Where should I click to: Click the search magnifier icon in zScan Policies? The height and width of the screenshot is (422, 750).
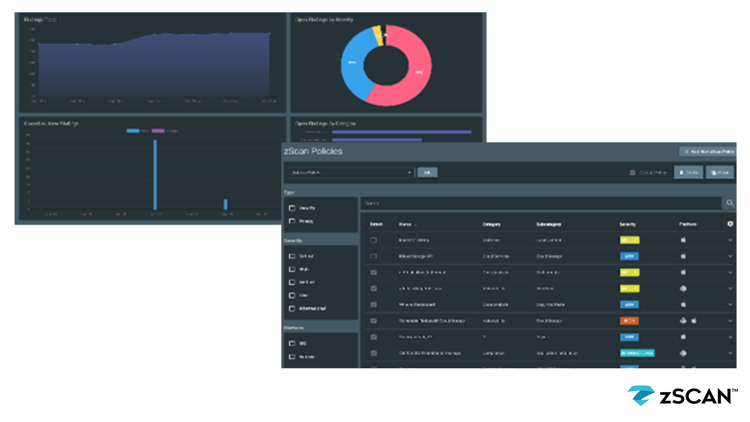tap(730, 203)
